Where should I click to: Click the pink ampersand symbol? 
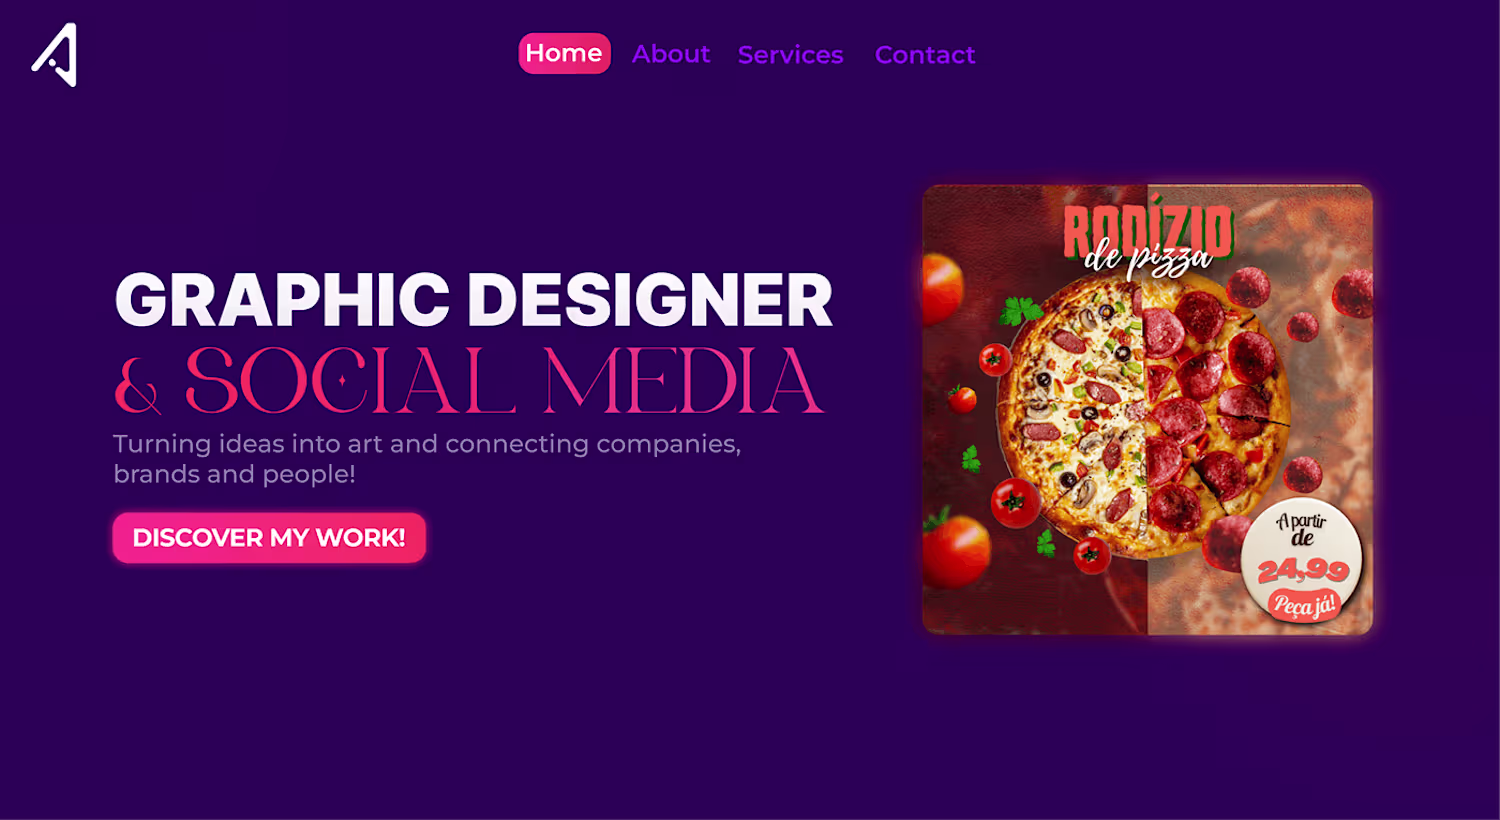pos(138,385)
